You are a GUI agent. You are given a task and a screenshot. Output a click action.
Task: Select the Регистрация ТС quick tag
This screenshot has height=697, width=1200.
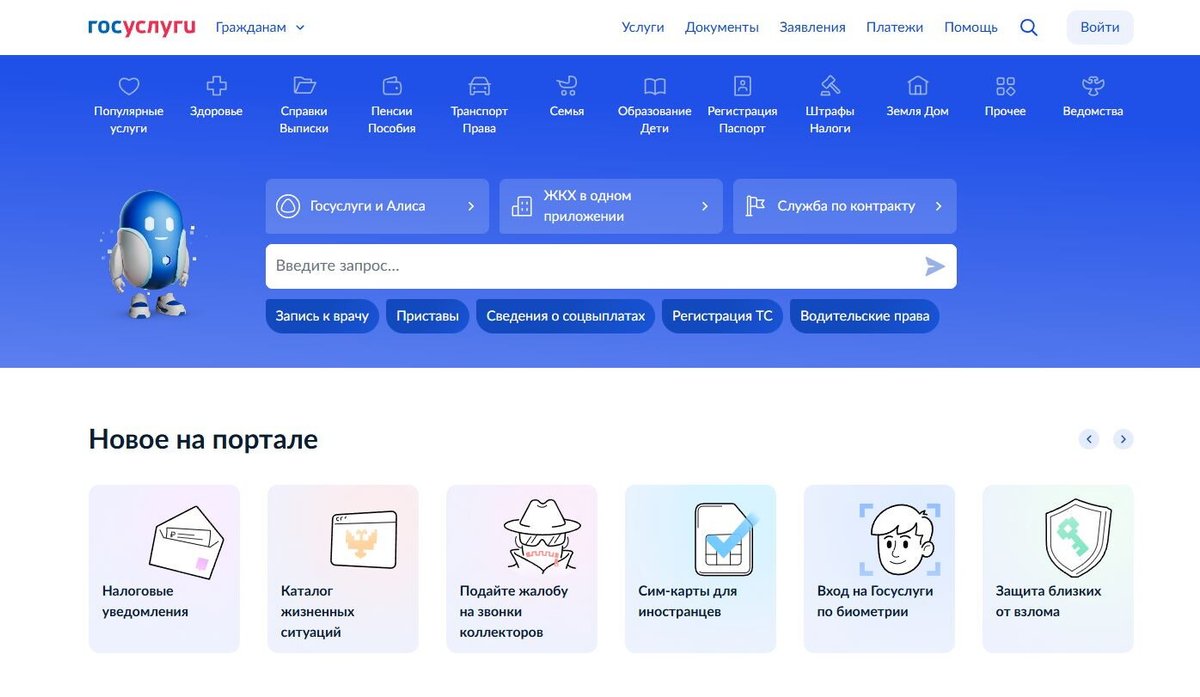722,316
